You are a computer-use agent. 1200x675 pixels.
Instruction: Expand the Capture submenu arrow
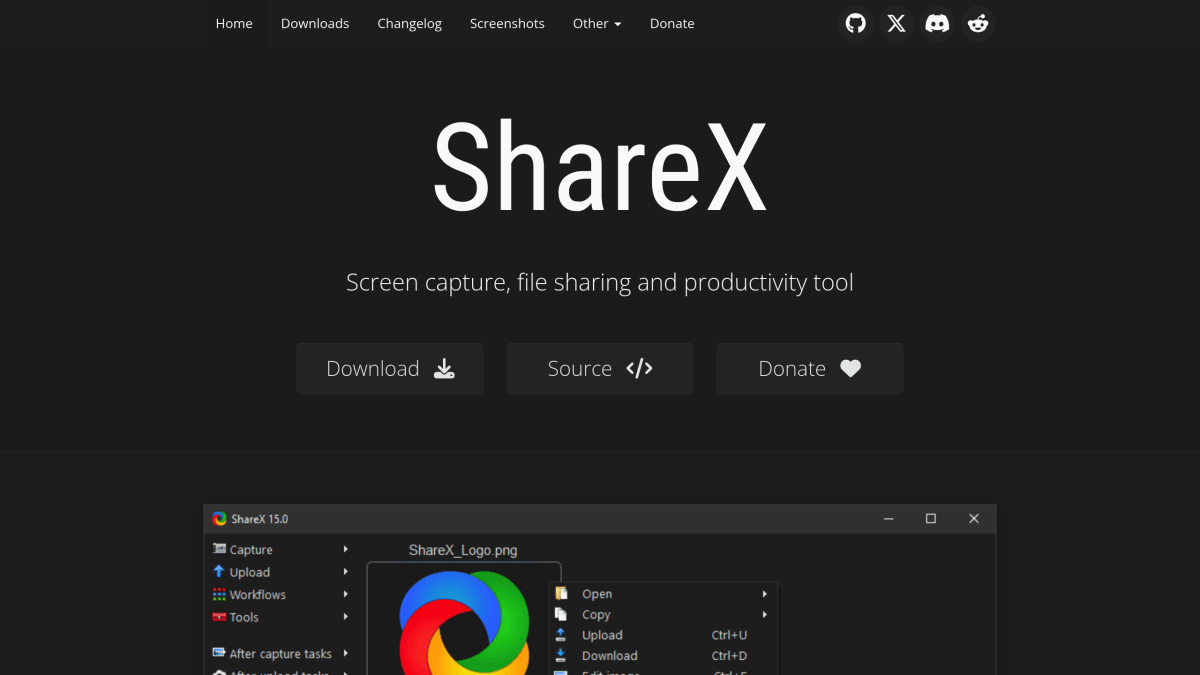click(x=345, y=549)
